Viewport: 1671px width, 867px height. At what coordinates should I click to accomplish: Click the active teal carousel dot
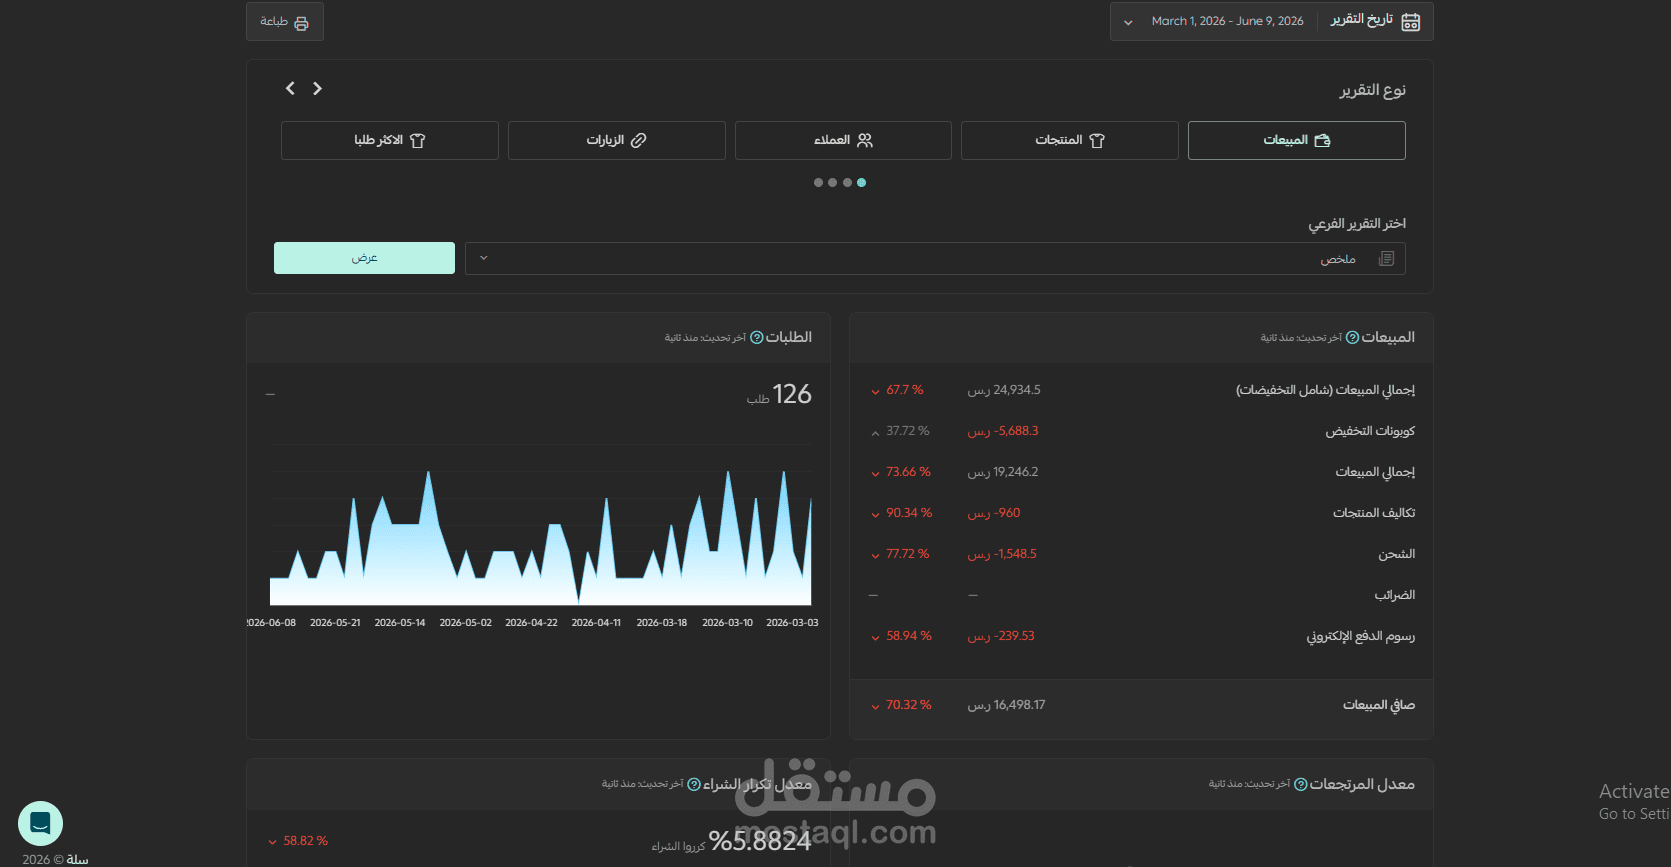pos(862,183)
